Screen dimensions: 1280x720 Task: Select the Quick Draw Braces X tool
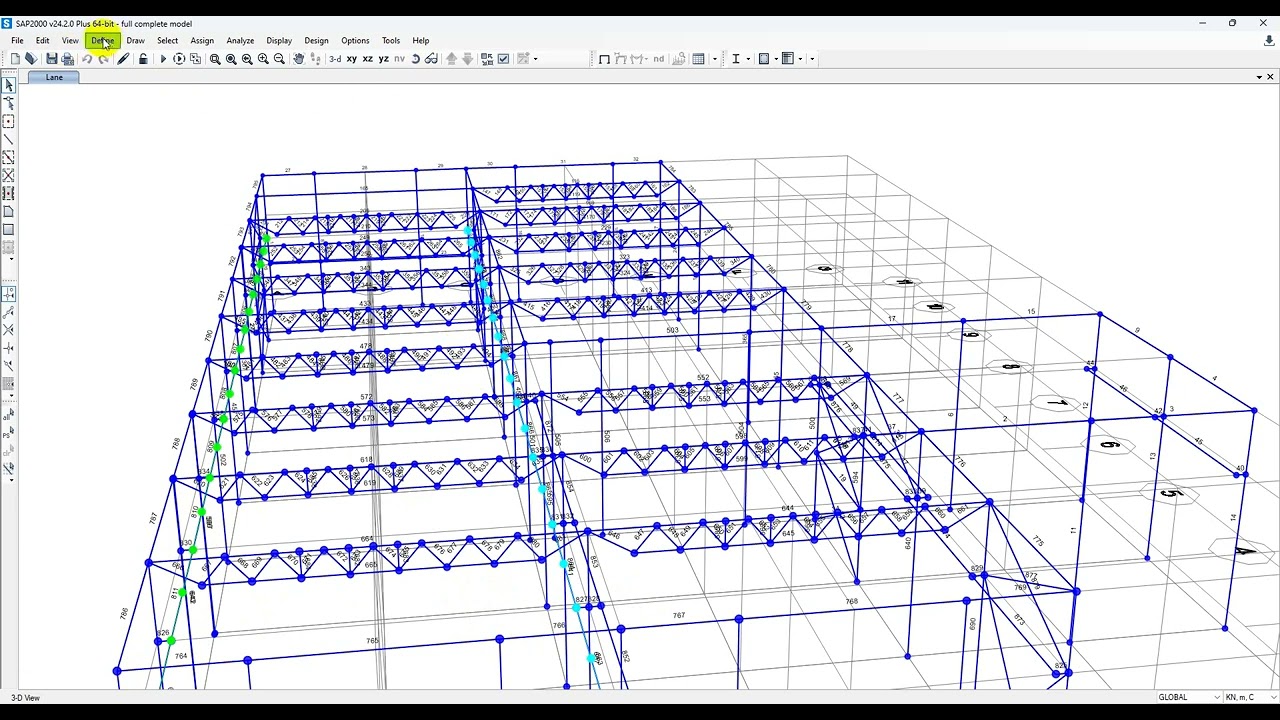click(9, 176)
